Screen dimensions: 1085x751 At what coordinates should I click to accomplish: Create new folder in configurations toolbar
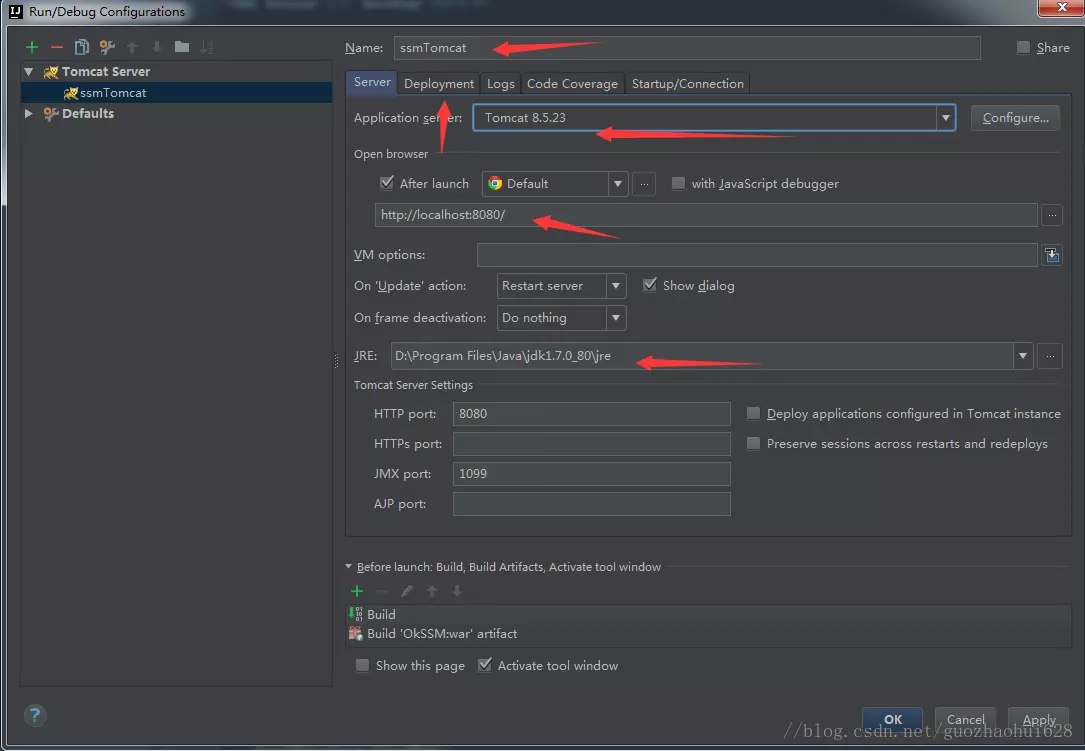pos(182,47)
